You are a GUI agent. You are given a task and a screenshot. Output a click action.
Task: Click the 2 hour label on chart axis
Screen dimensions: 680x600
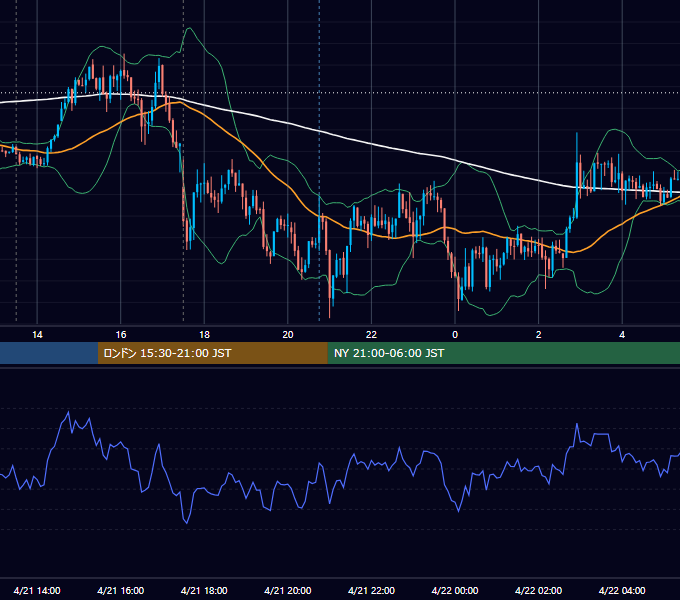coord(539,335)
